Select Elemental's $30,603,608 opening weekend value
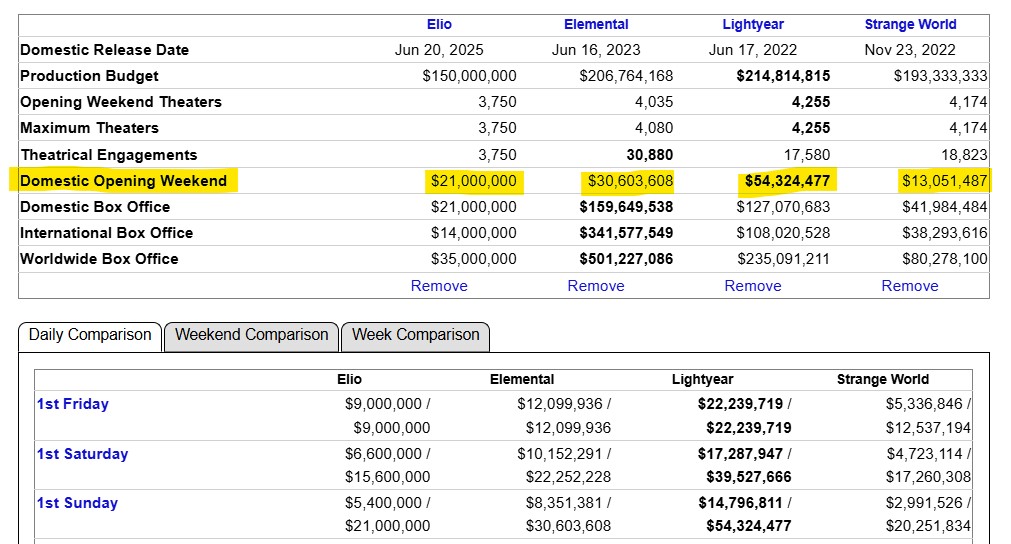This screenshot has height=544, width=1011. 630,181
